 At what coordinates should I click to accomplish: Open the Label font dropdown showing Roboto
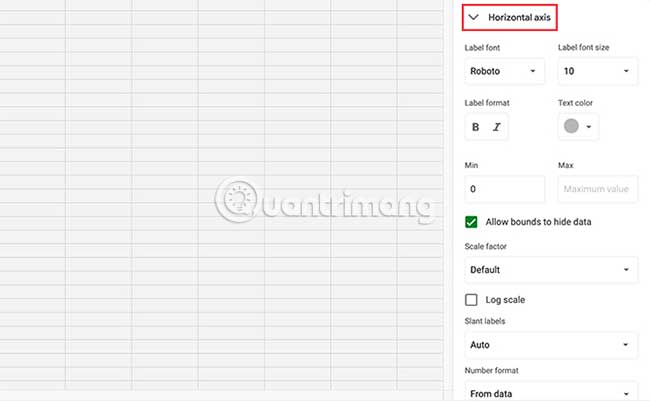tap(504, 71)
